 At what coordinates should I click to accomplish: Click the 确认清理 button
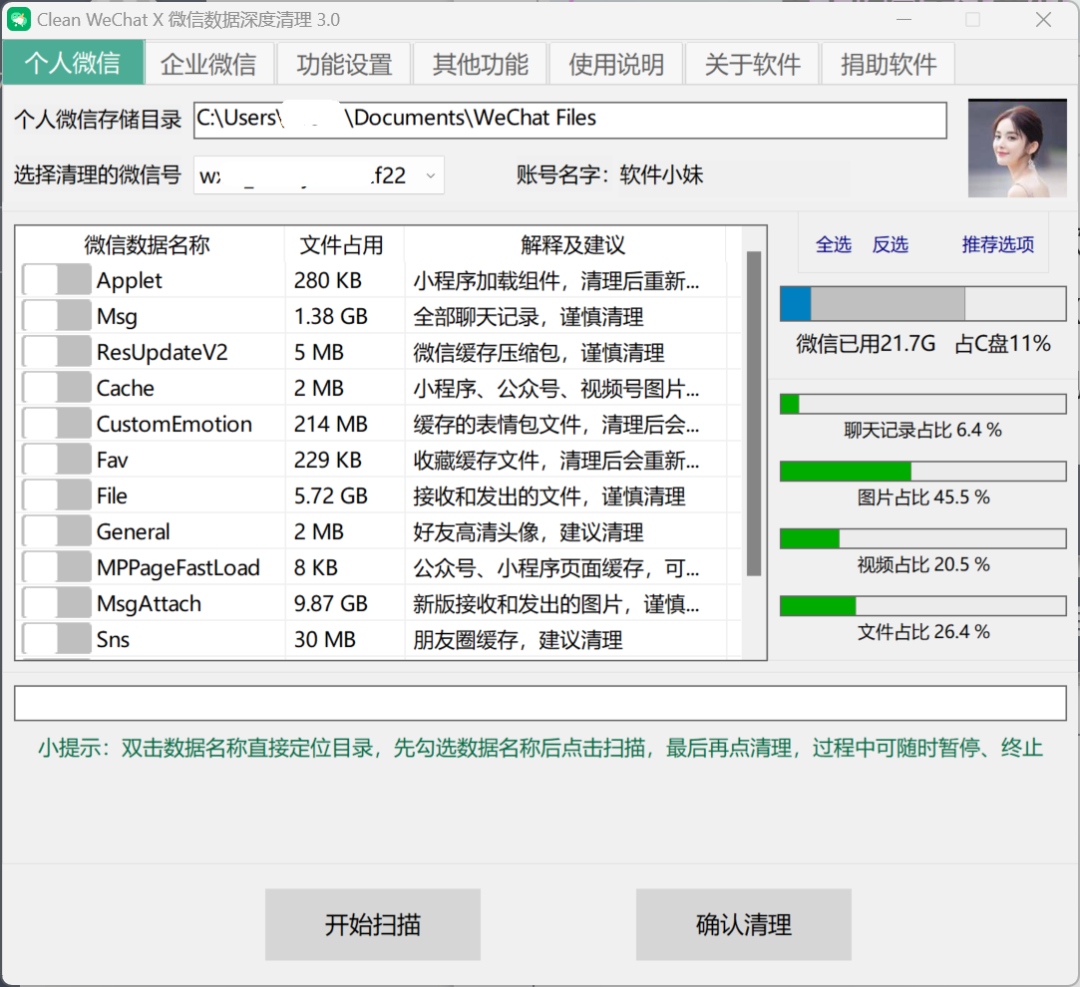(x=744, y=924)
